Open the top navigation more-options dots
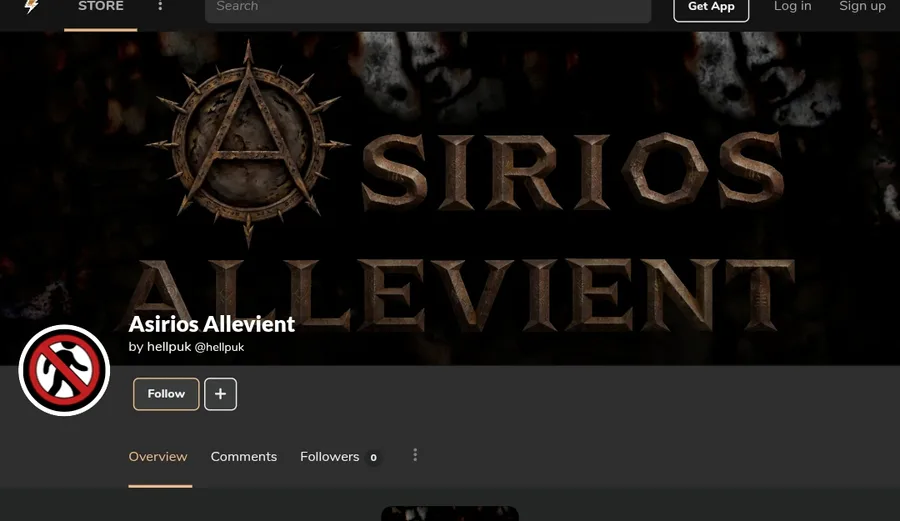 pyautogui.click(x=160, y=6)
